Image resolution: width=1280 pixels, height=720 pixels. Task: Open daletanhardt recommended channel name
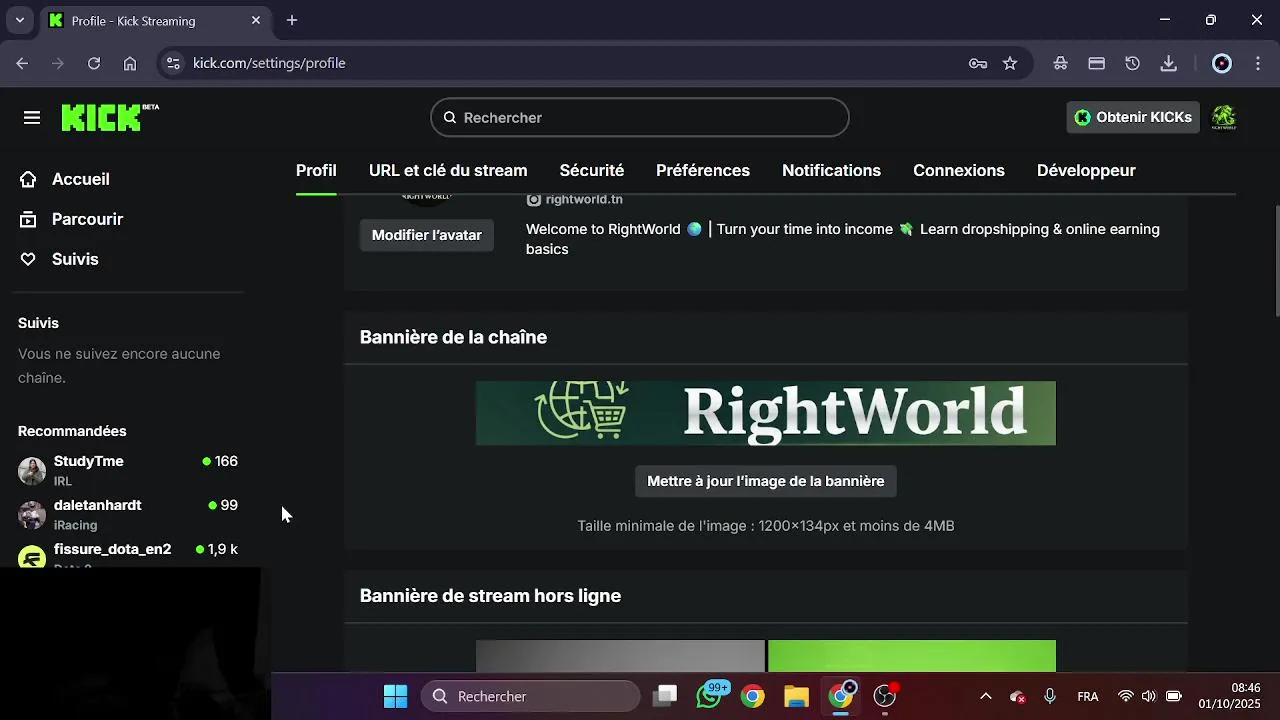click(98, 505)
